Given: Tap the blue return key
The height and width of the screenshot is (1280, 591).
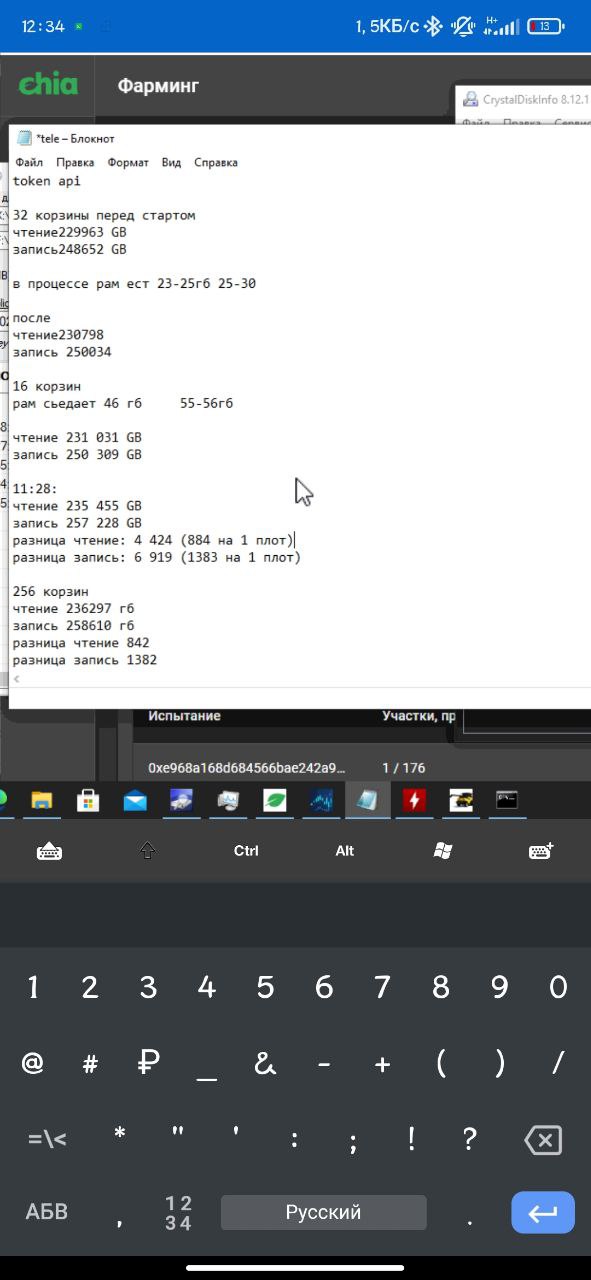Looking at the screenshot, I should click(543, 1213).
